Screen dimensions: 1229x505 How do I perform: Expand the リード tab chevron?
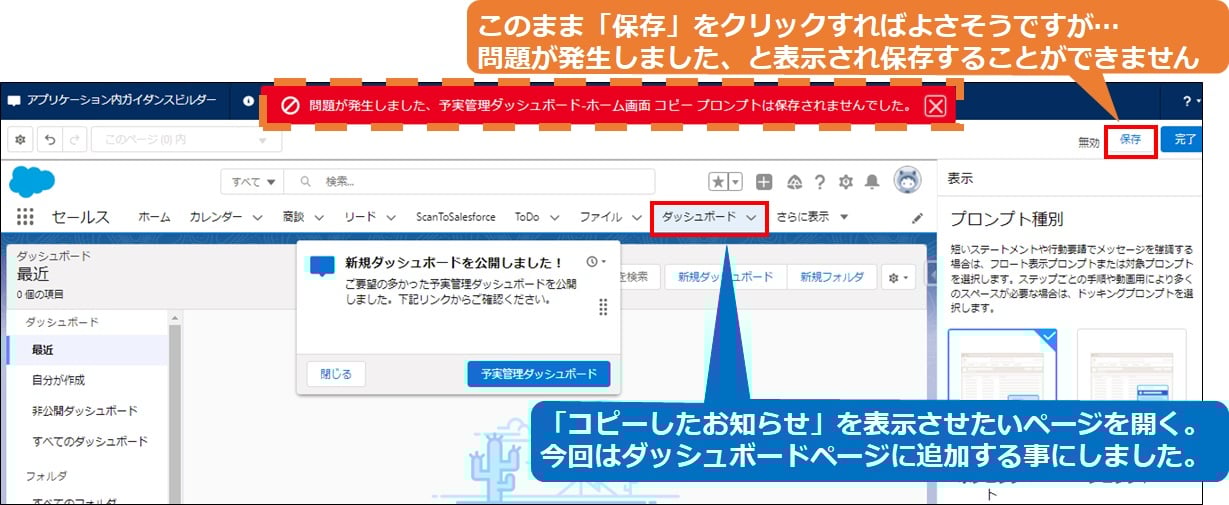(389, 217)
